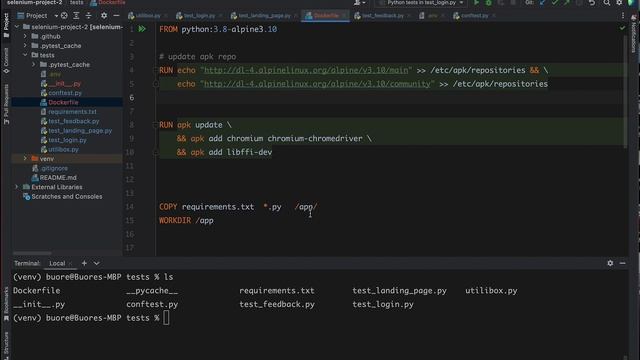640x360 pixels.
Task: Select requirements.txt in the project tree
Action: point(72,111)
